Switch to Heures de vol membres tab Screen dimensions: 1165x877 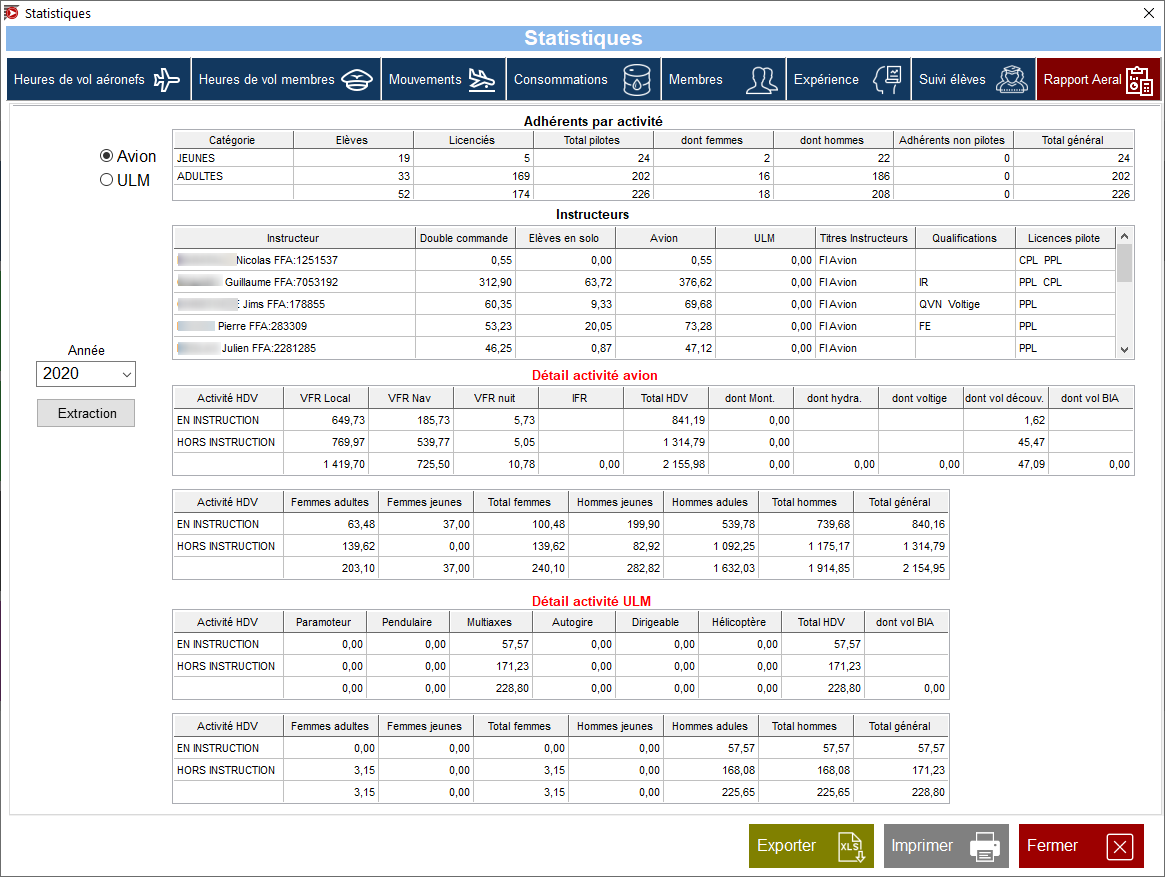(286, 80)
